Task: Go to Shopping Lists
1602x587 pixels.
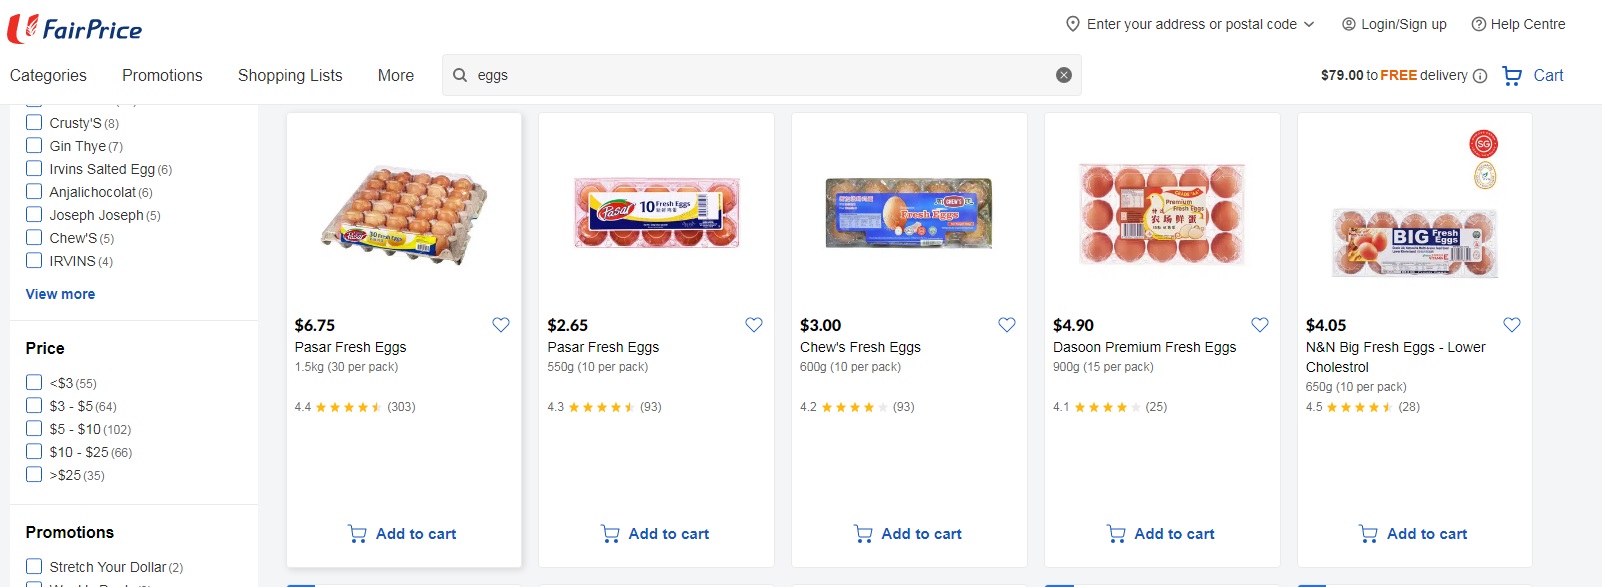Action: click(290, 75)
